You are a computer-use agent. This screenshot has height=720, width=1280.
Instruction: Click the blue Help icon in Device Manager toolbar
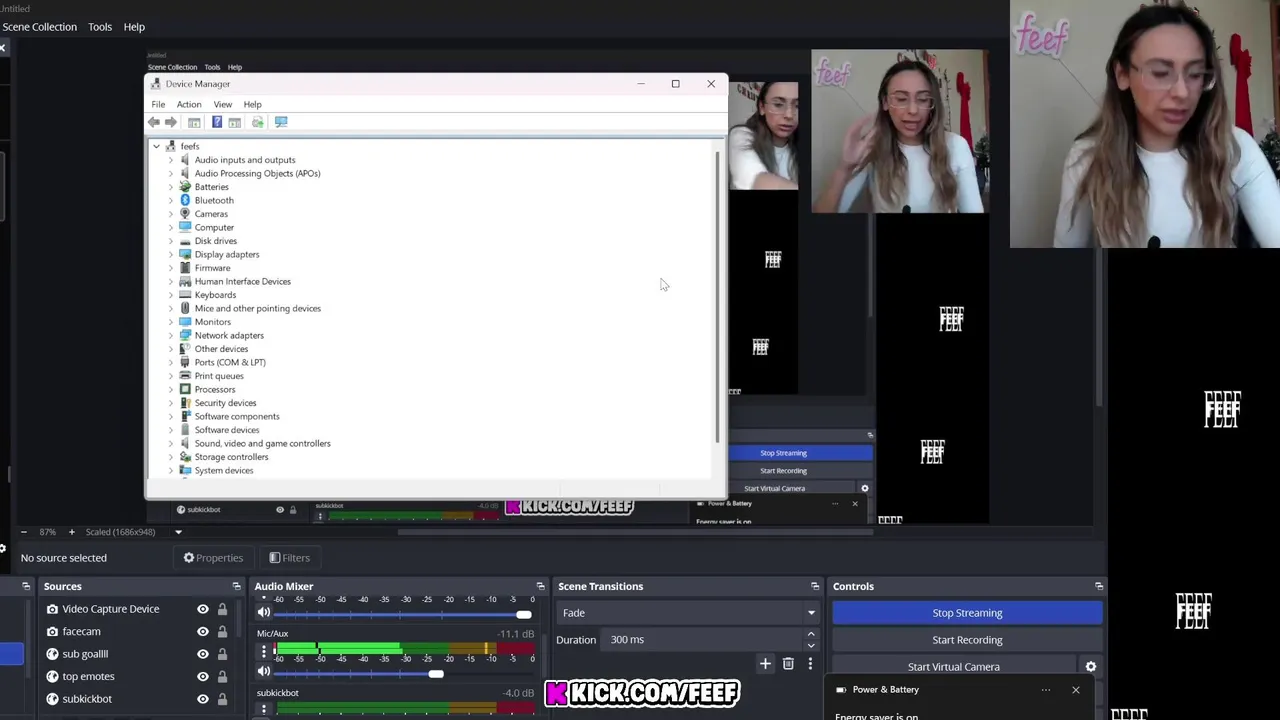tap(217, 122)
